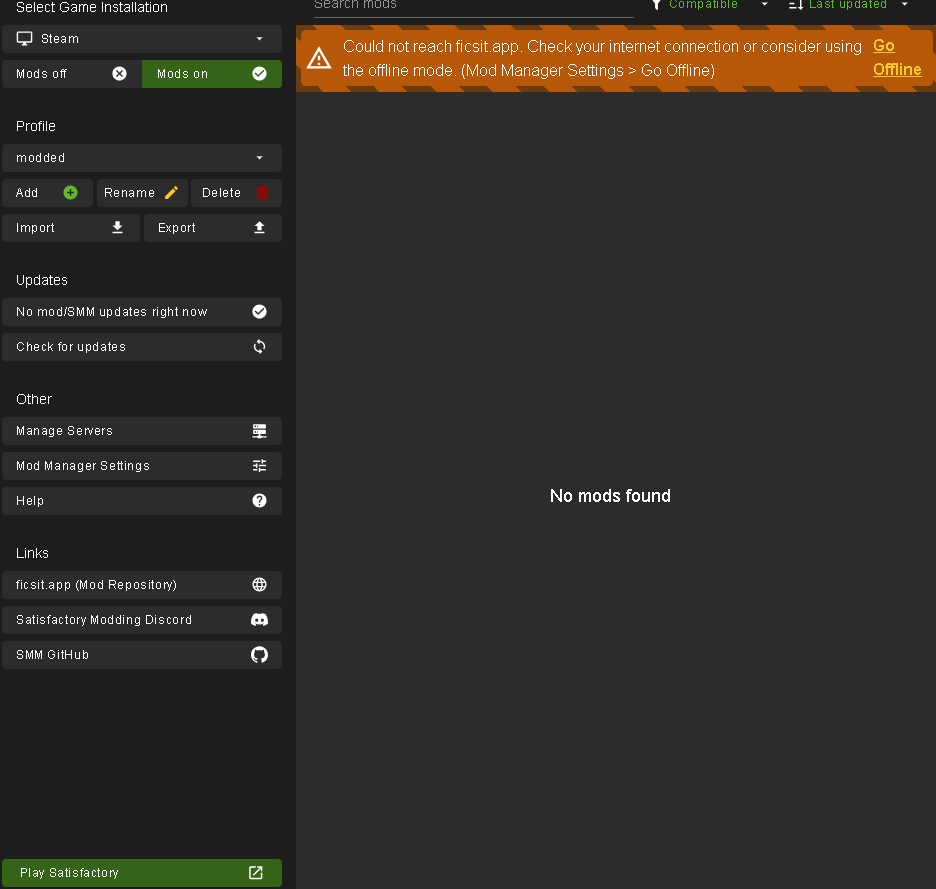The height and width of the screenshot is (889, 936).
Task: Open the Steam game installation dropdown
Action: tap(142, 39)
